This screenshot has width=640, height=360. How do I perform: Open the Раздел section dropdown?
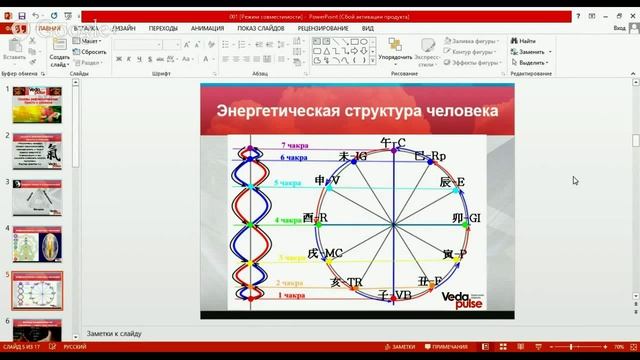tap(87, 62)
